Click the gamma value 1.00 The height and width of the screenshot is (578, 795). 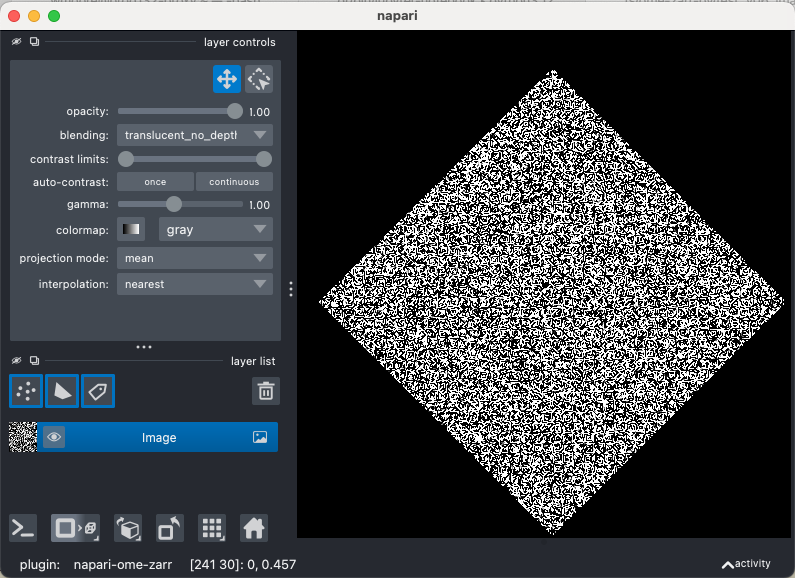pyautogui.click(x=259, y=205)
